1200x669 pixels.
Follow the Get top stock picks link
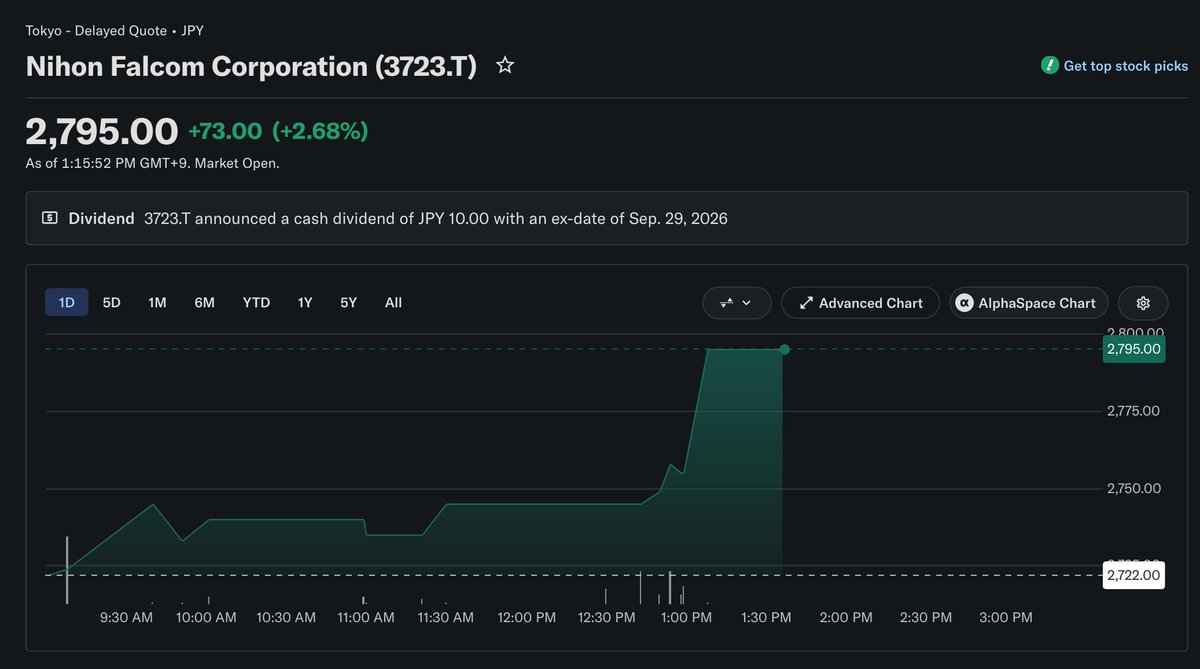(1126, 66)
